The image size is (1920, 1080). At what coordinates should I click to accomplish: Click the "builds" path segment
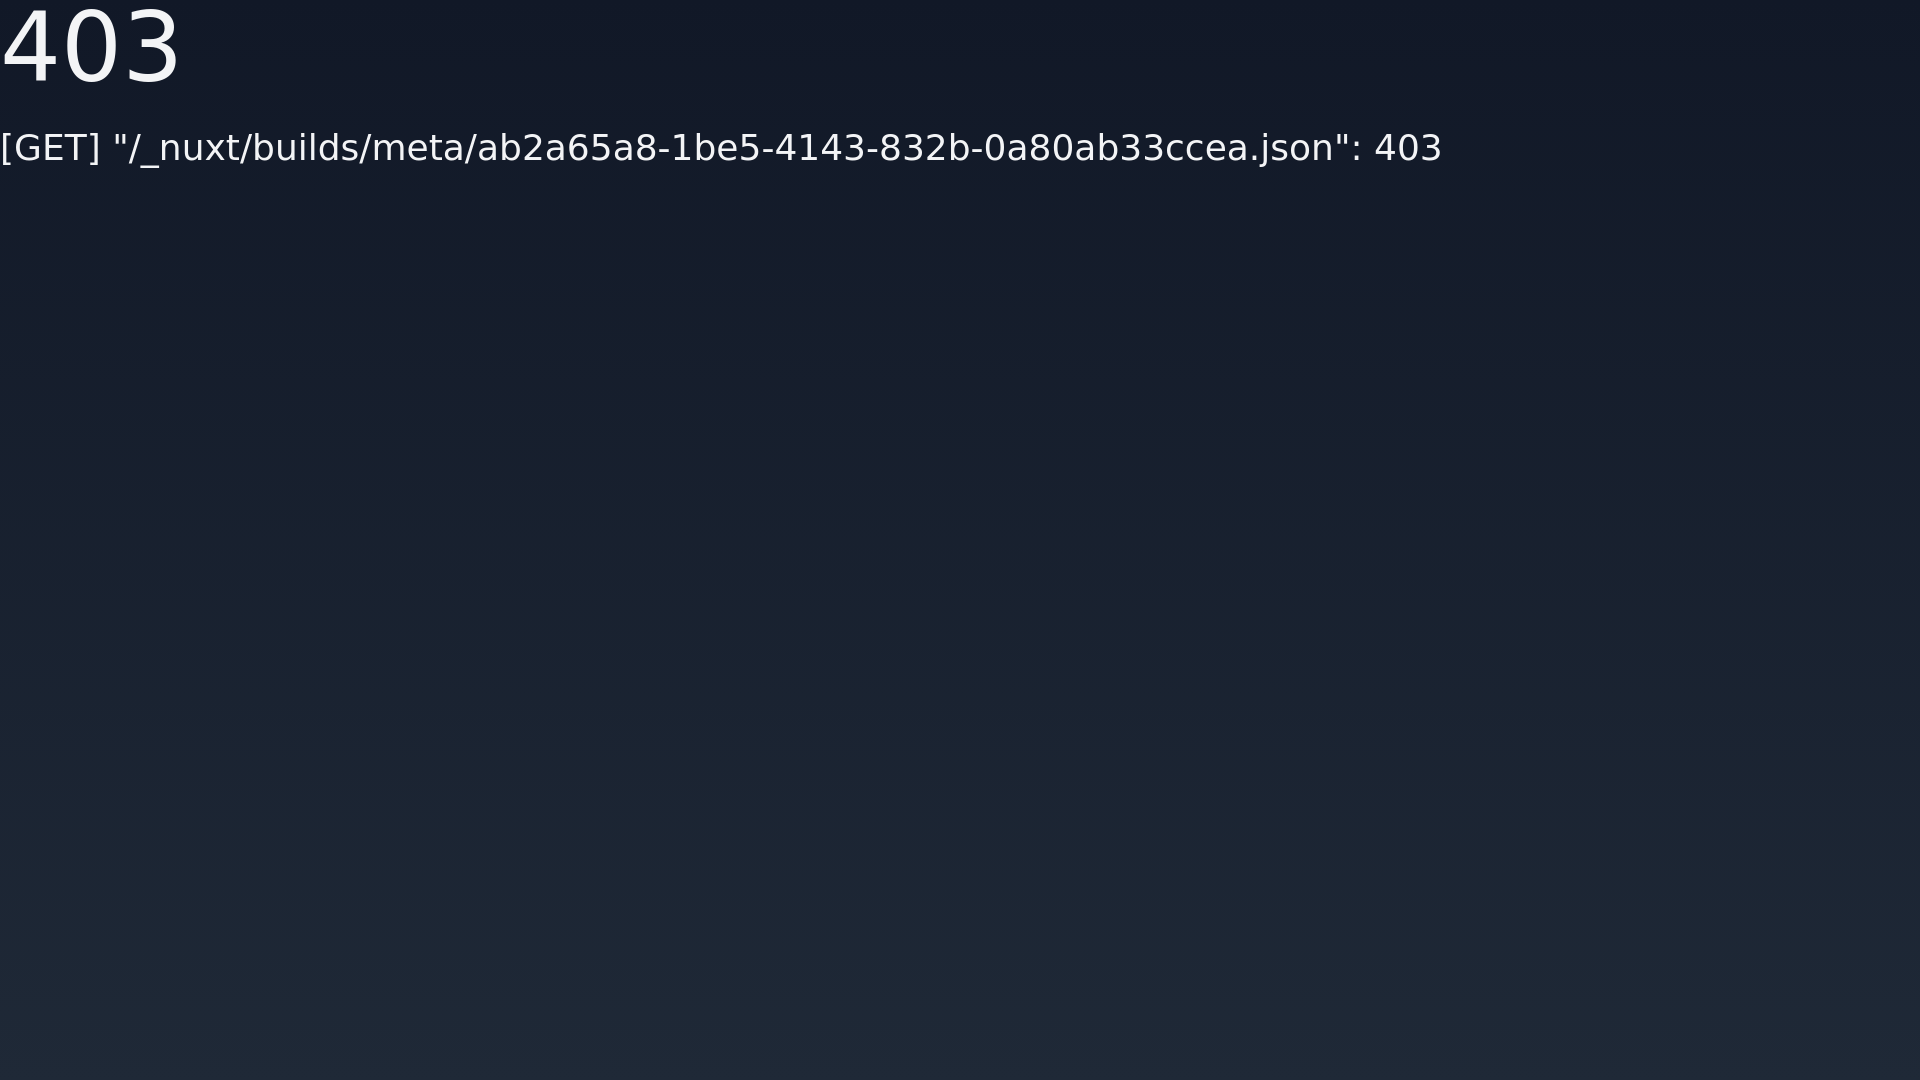coord(307,148)
